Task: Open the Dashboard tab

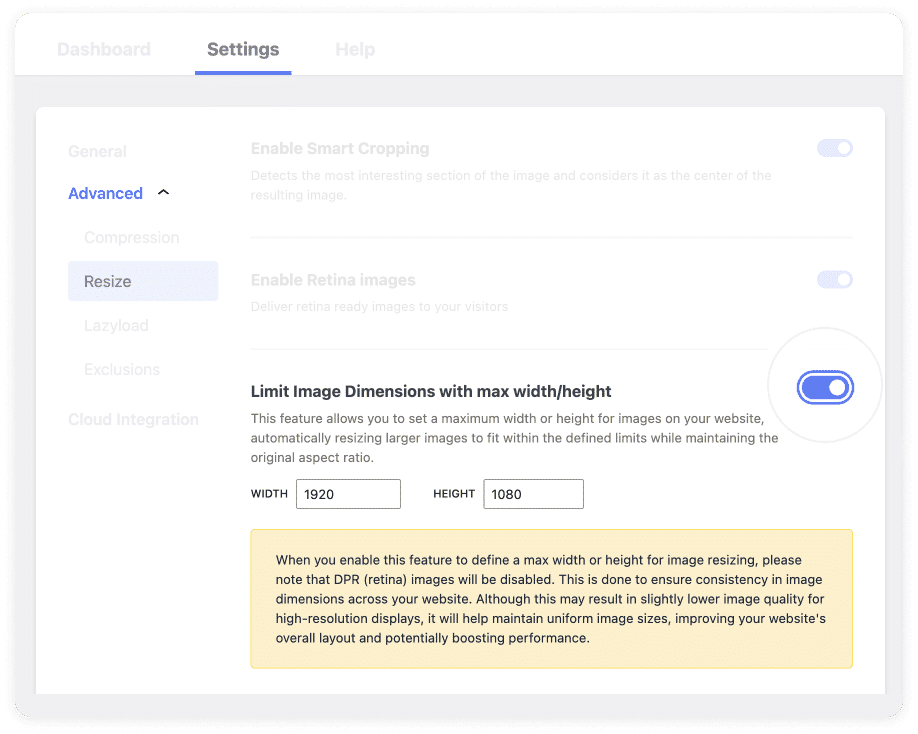Action: [x=104, y=49]
